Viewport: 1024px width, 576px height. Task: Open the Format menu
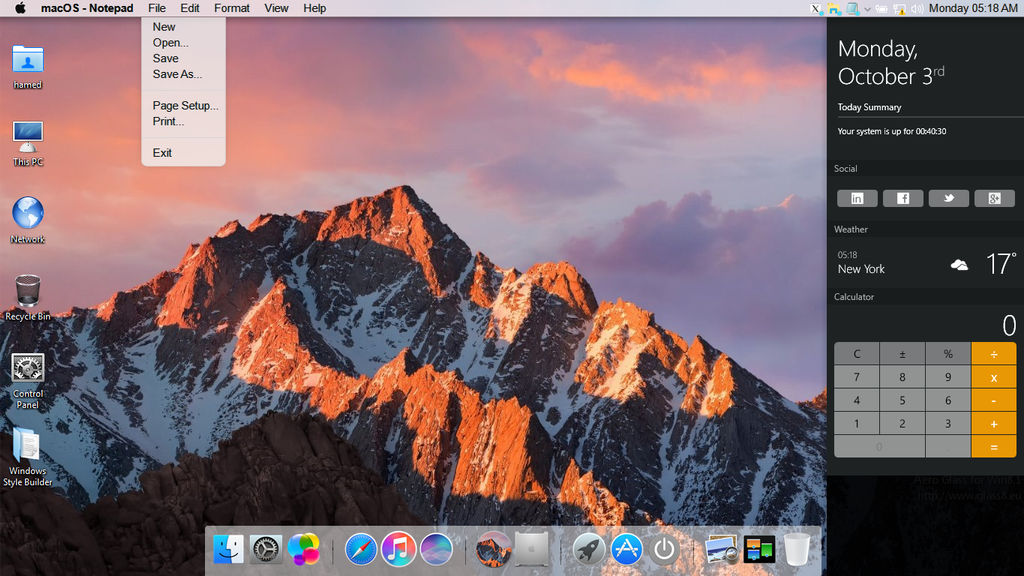[x=232, y=8]
